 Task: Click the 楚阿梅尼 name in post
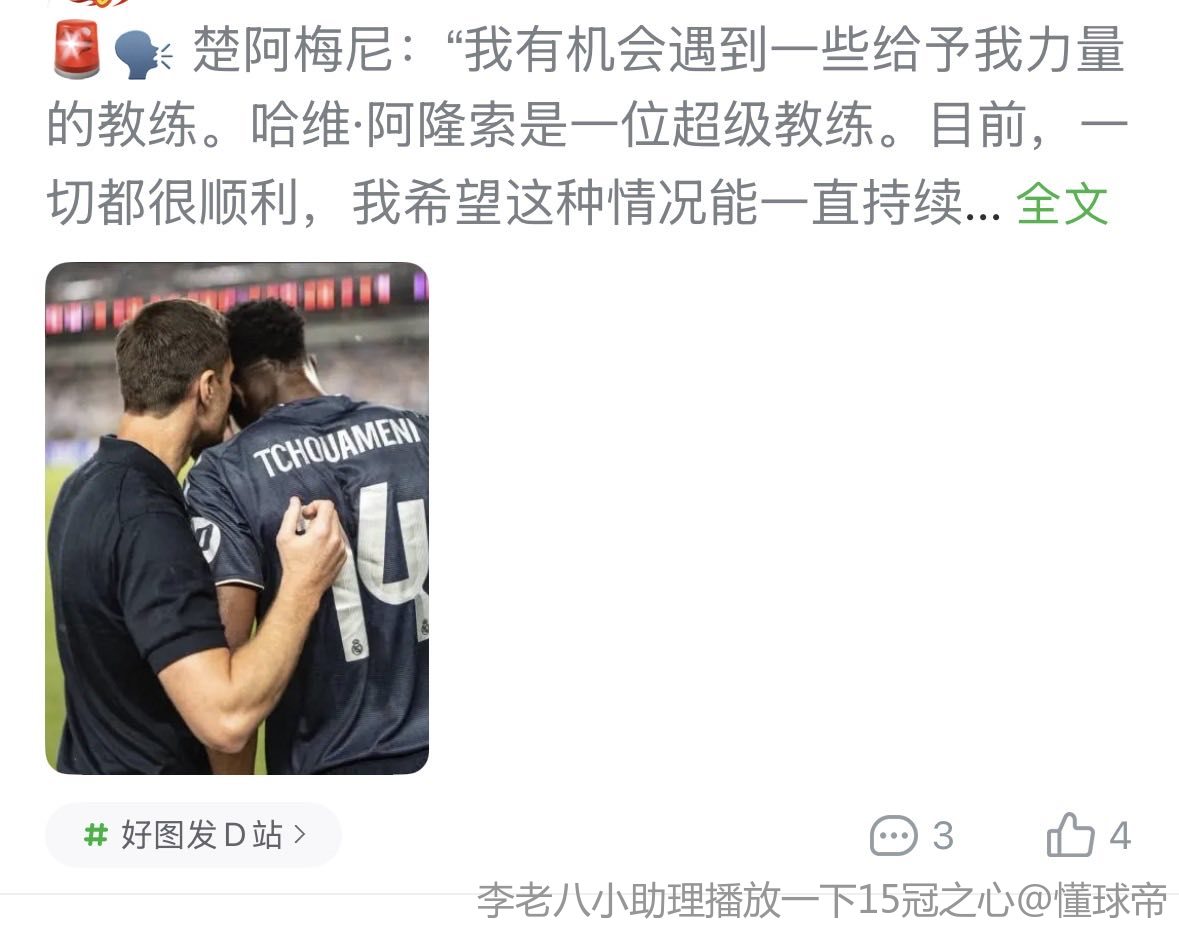293,50
